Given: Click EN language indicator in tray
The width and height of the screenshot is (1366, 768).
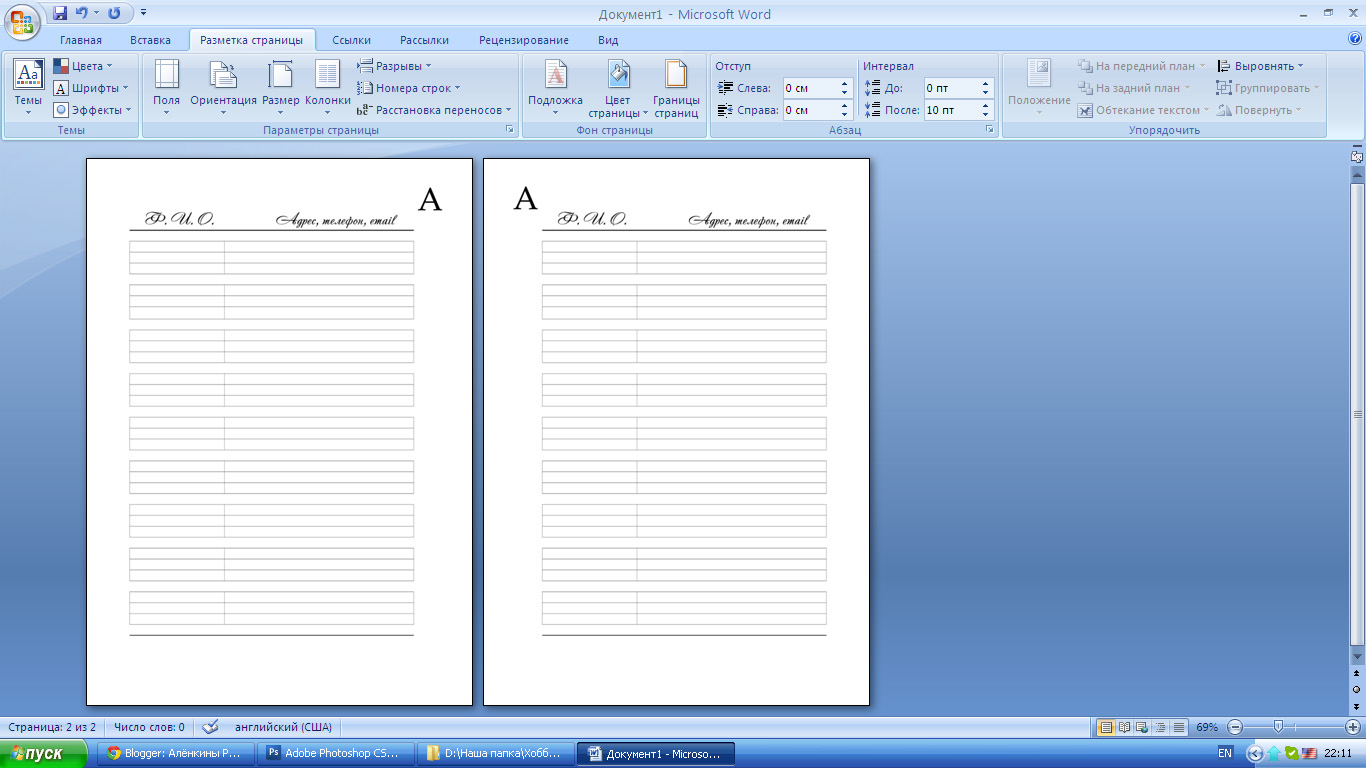Looking at the screenshot, I should [x=1225, y=753].
